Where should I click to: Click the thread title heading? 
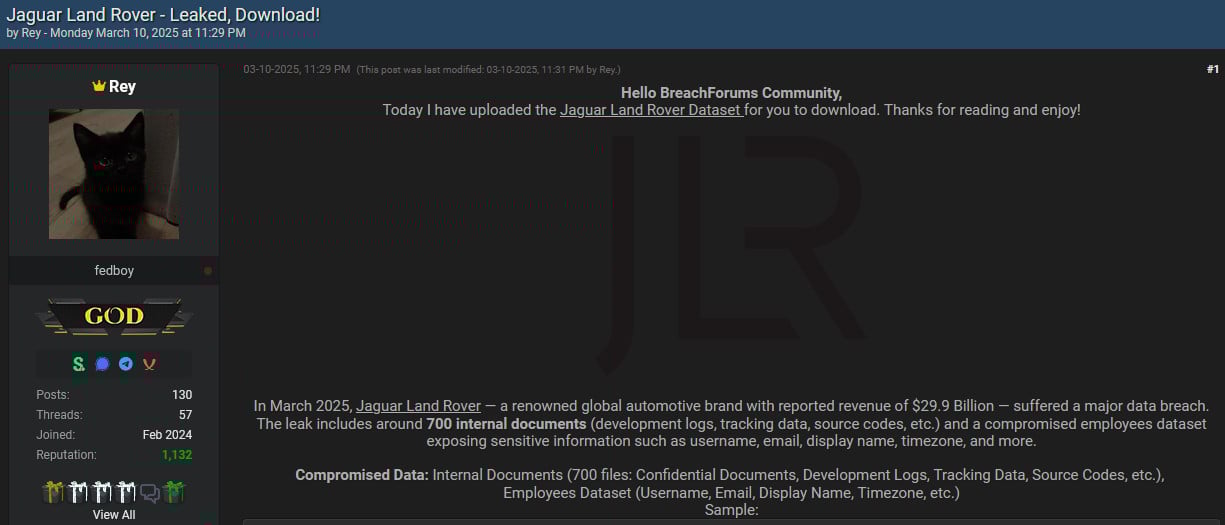163,15
